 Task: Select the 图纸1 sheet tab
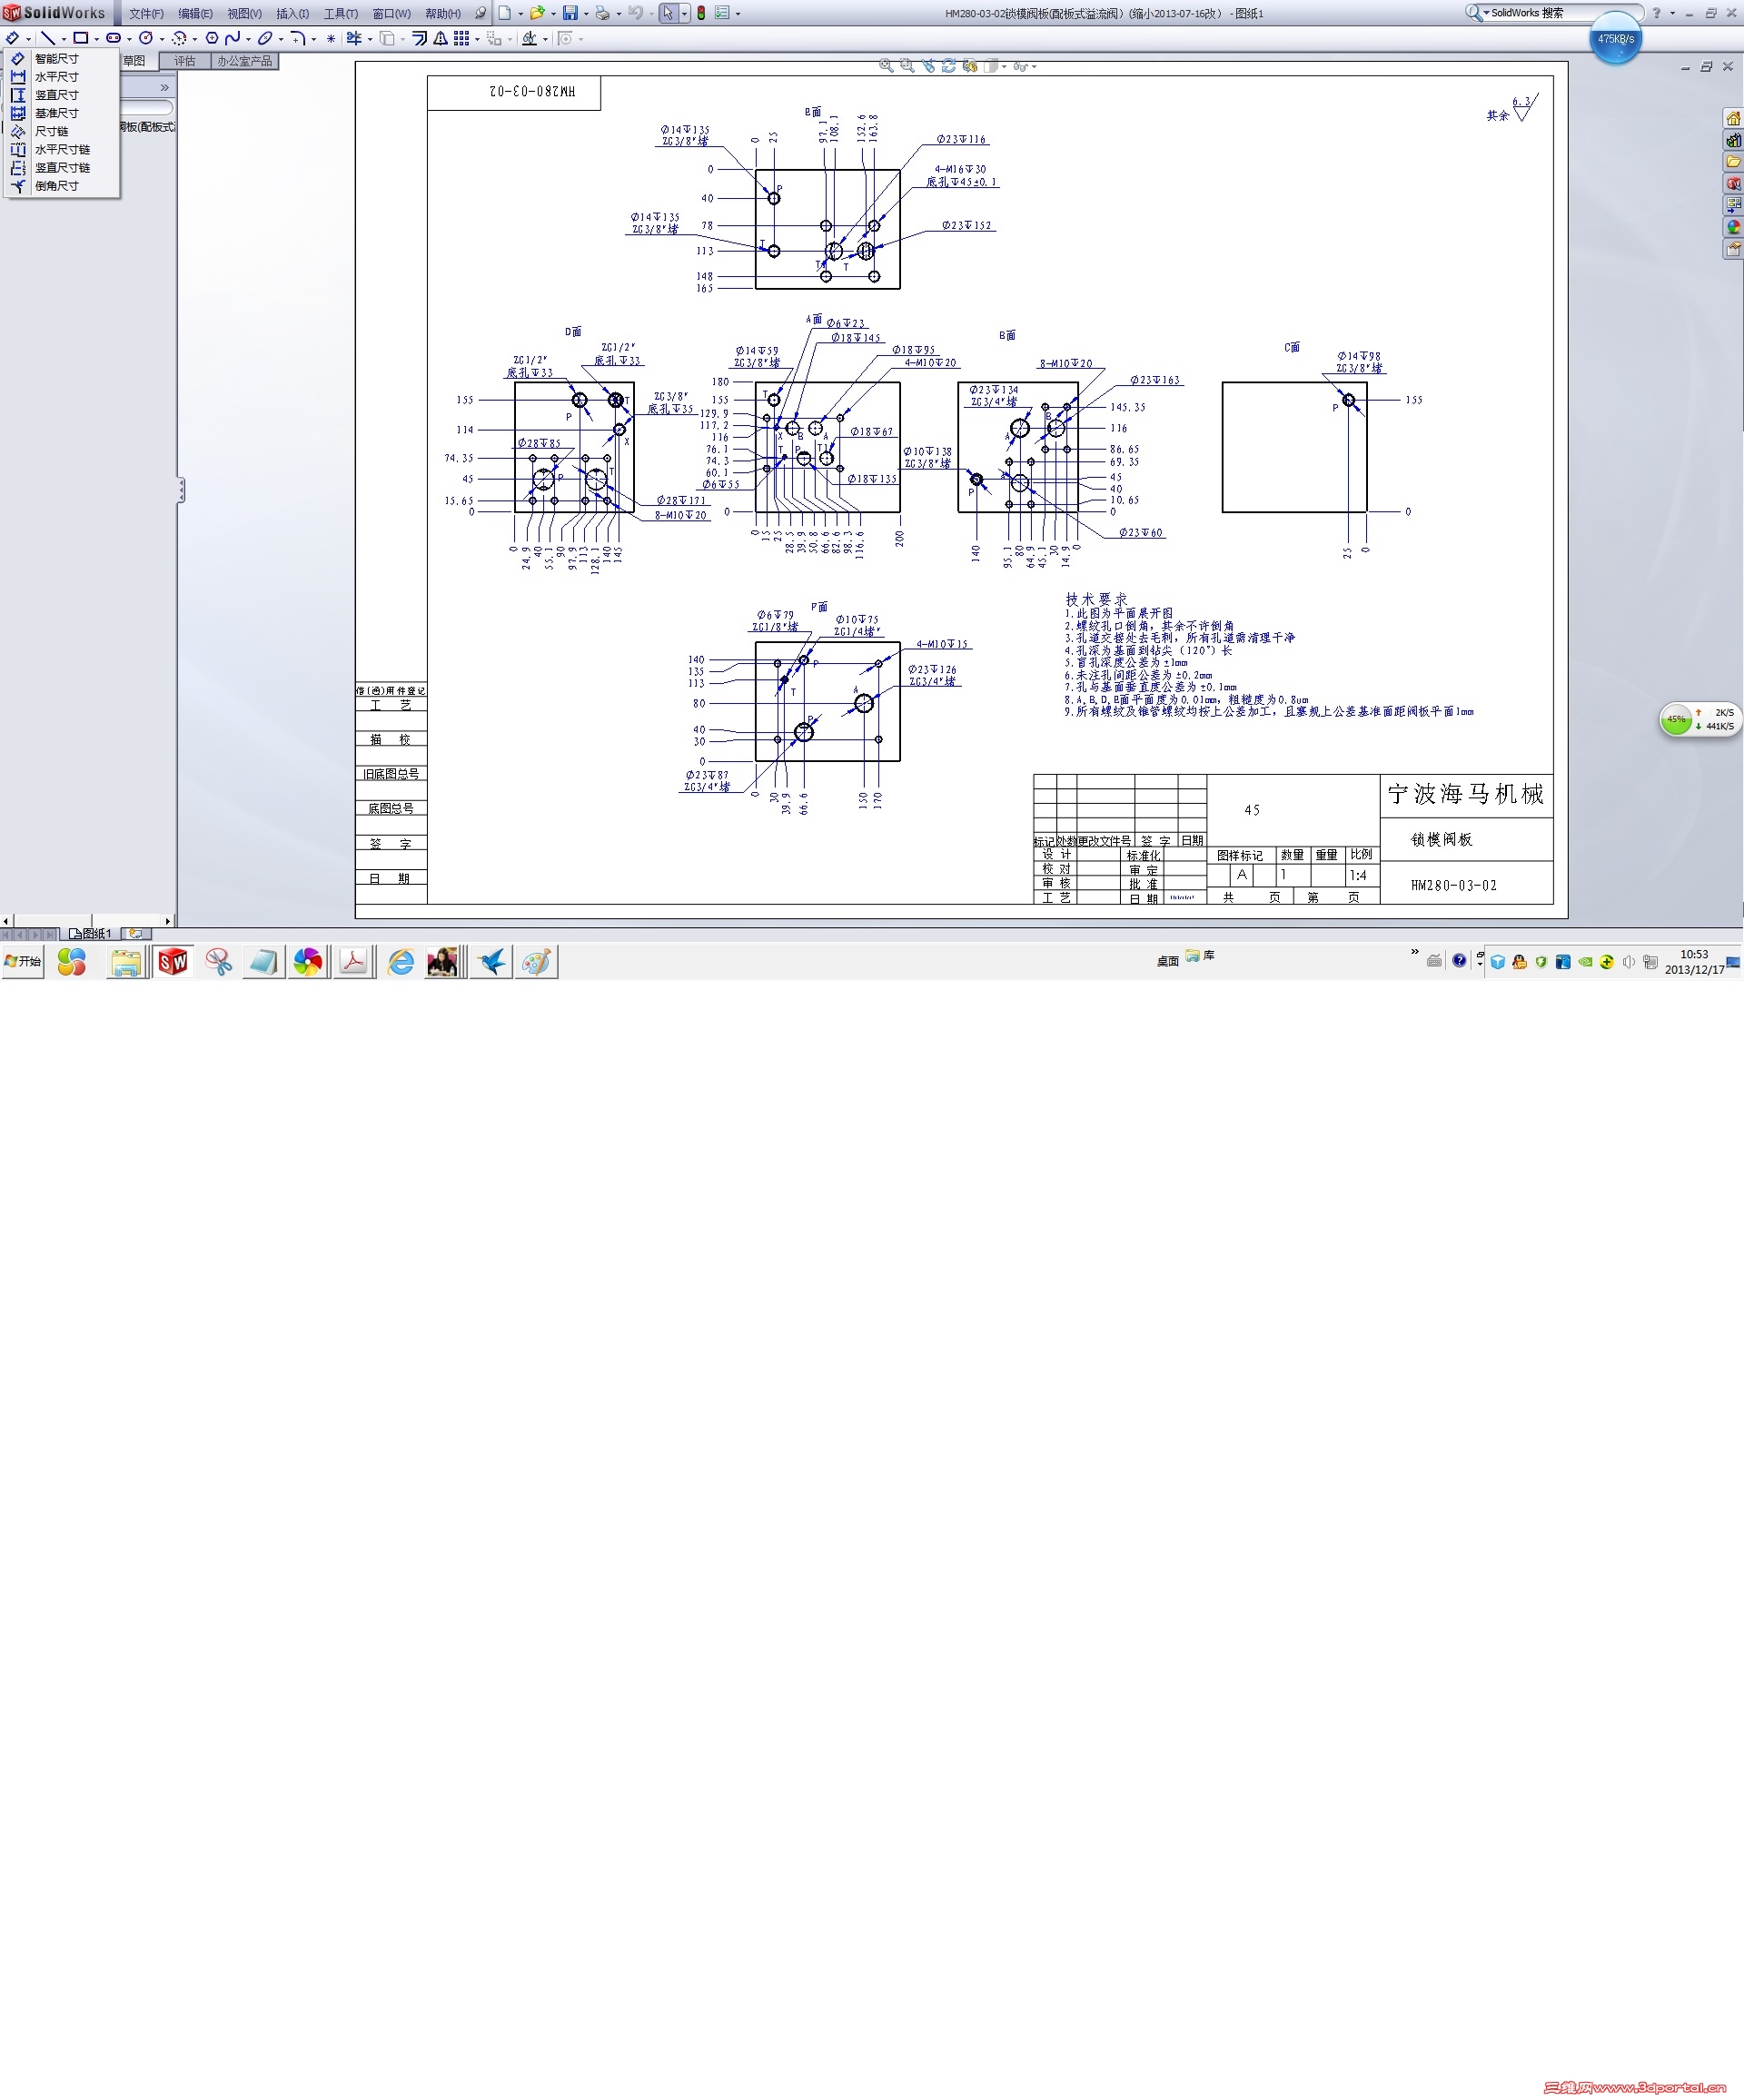[x=91, y=933]
